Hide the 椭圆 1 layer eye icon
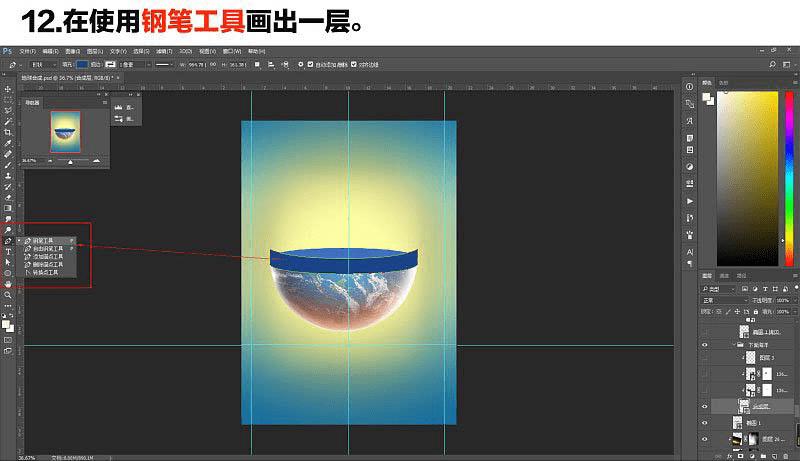The image size is (800, 461). [x=705, y=423]
